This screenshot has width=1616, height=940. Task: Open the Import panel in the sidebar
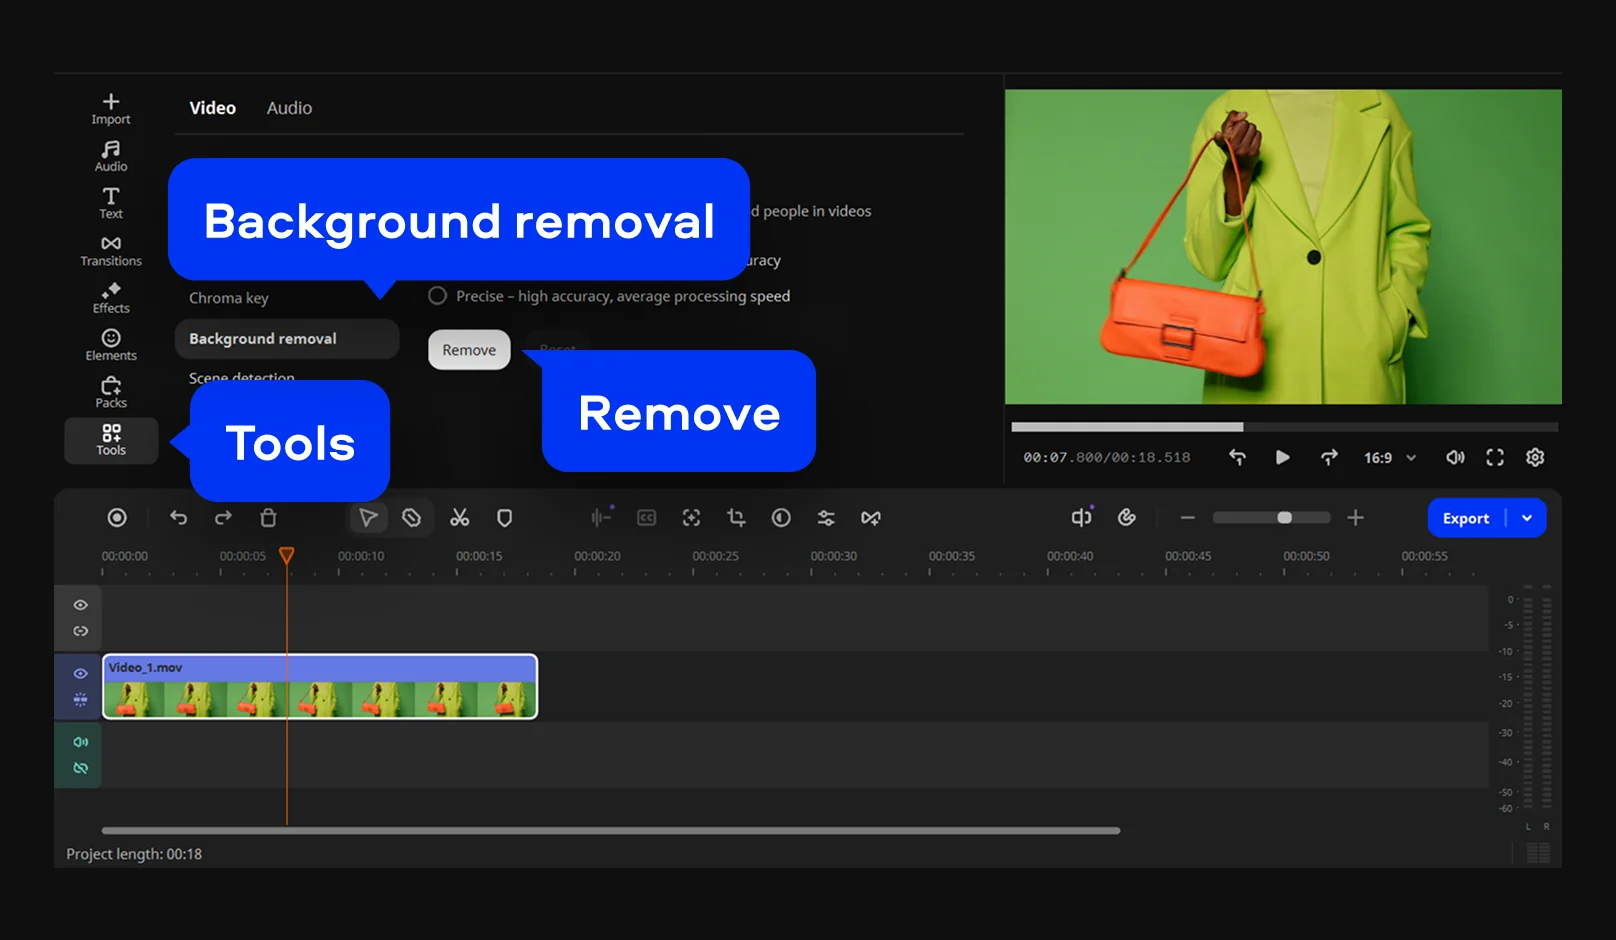[x=111, y=108]
